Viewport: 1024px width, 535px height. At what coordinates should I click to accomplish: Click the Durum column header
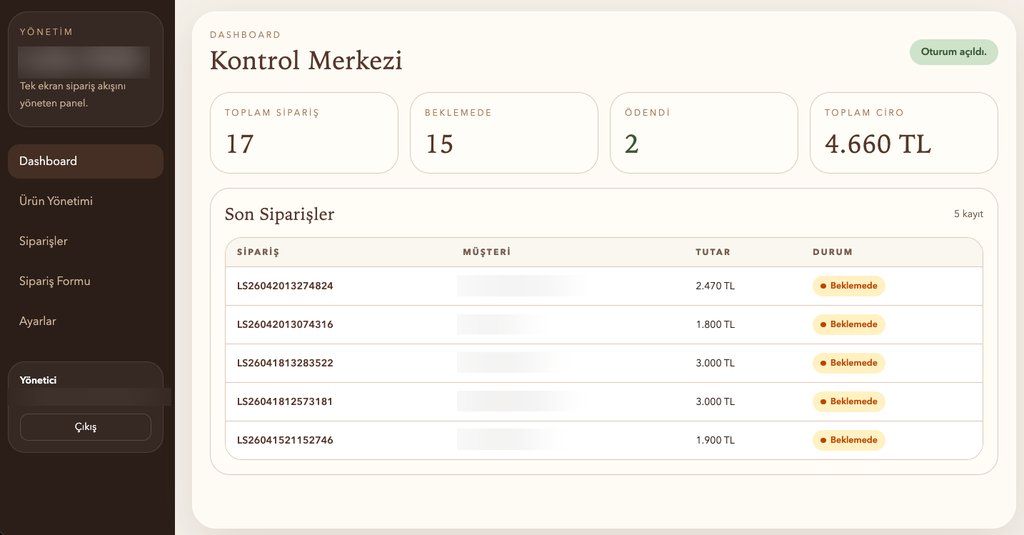[833, 252]
